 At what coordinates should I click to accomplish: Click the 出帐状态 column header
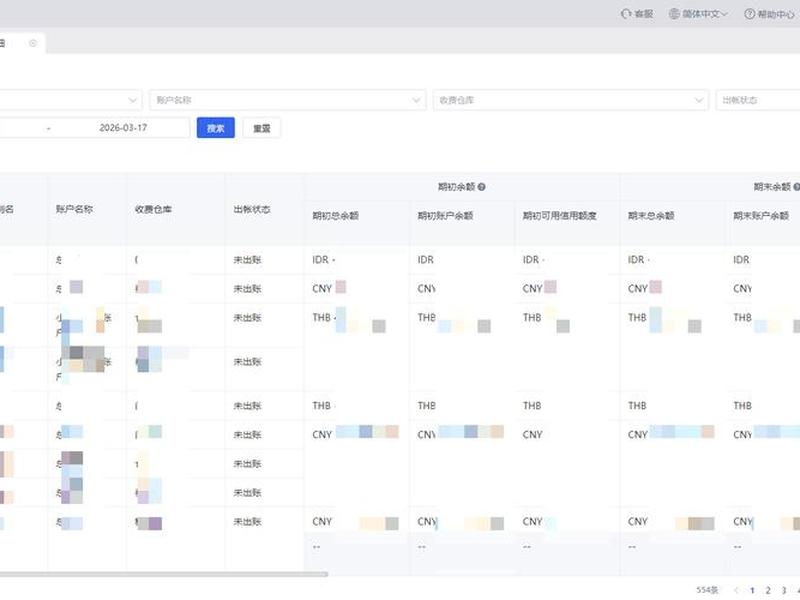(x=252, y=209)
